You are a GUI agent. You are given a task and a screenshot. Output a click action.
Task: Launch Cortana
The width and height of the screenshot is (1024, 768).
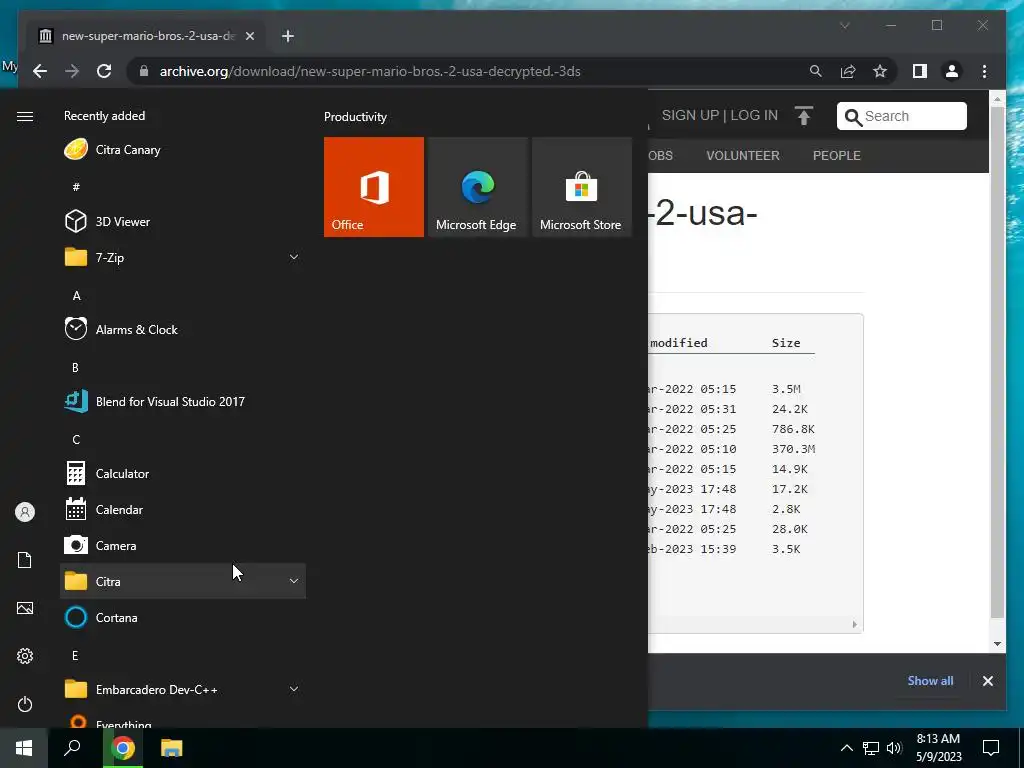(183, 617)
